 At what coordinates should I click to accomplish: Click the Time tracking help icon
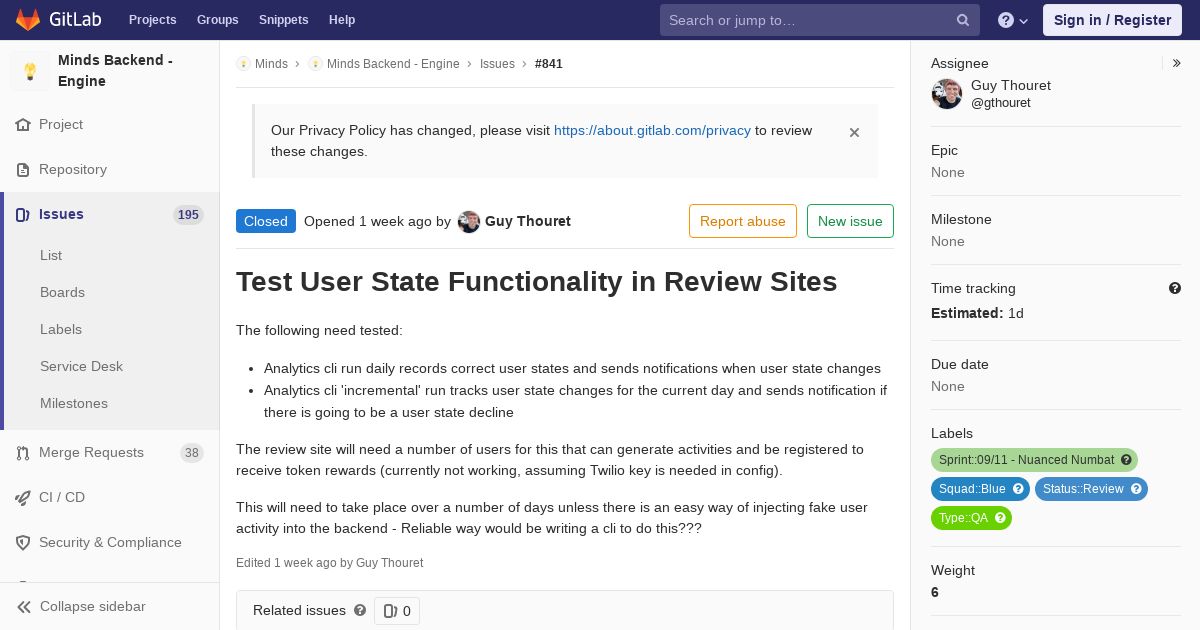tap(1175, 288)
